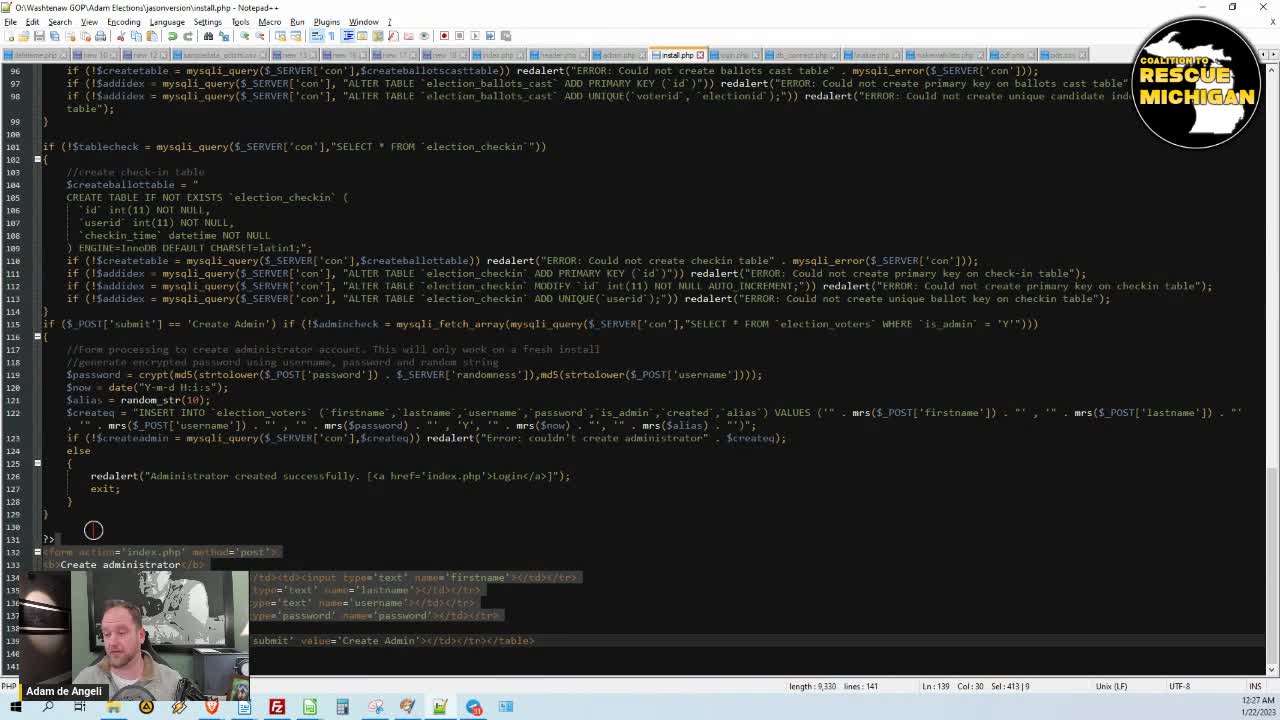Click the Zoom Out toolbar icon
This screenshot has height=720, width=1280.
(x=259, y=36)
